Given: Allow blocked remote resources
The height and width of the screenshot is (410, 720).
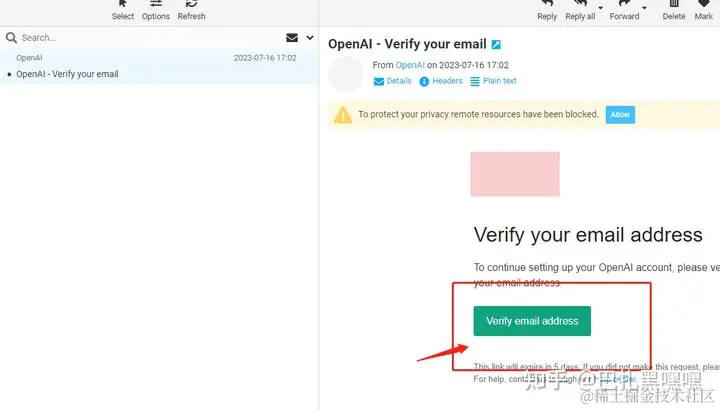Looking at the screenshot, I should (x=620, y=115).
